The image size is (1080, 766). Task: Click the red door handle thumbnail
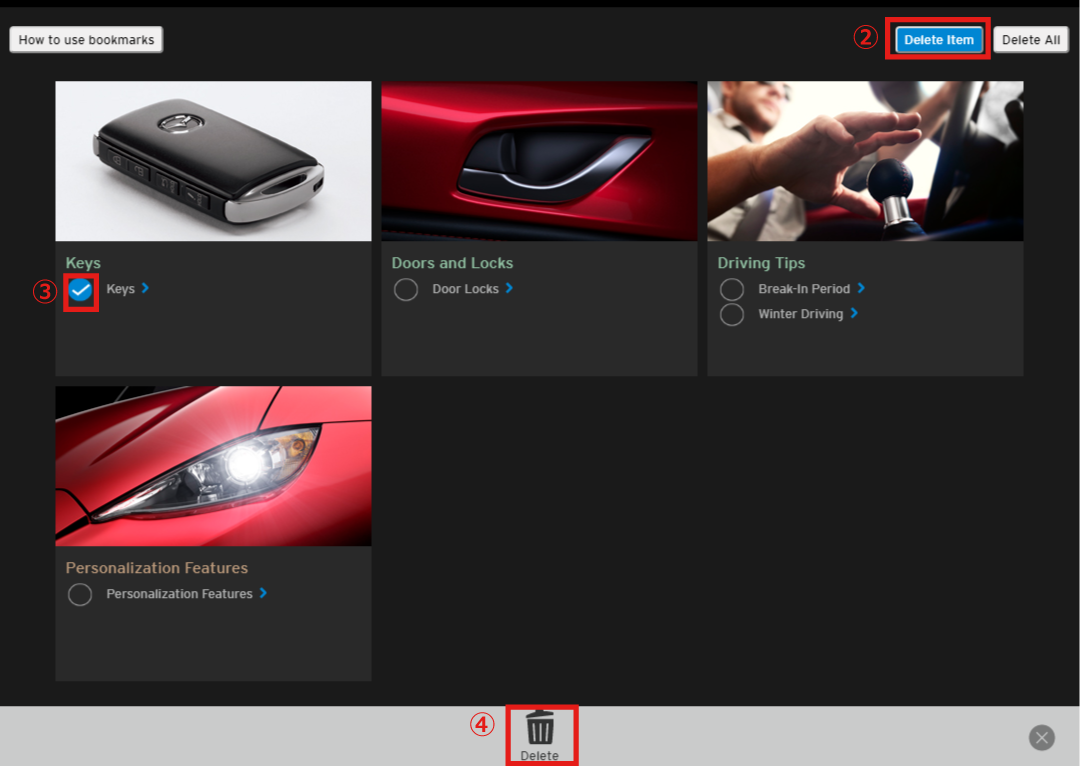pos(539,161)
